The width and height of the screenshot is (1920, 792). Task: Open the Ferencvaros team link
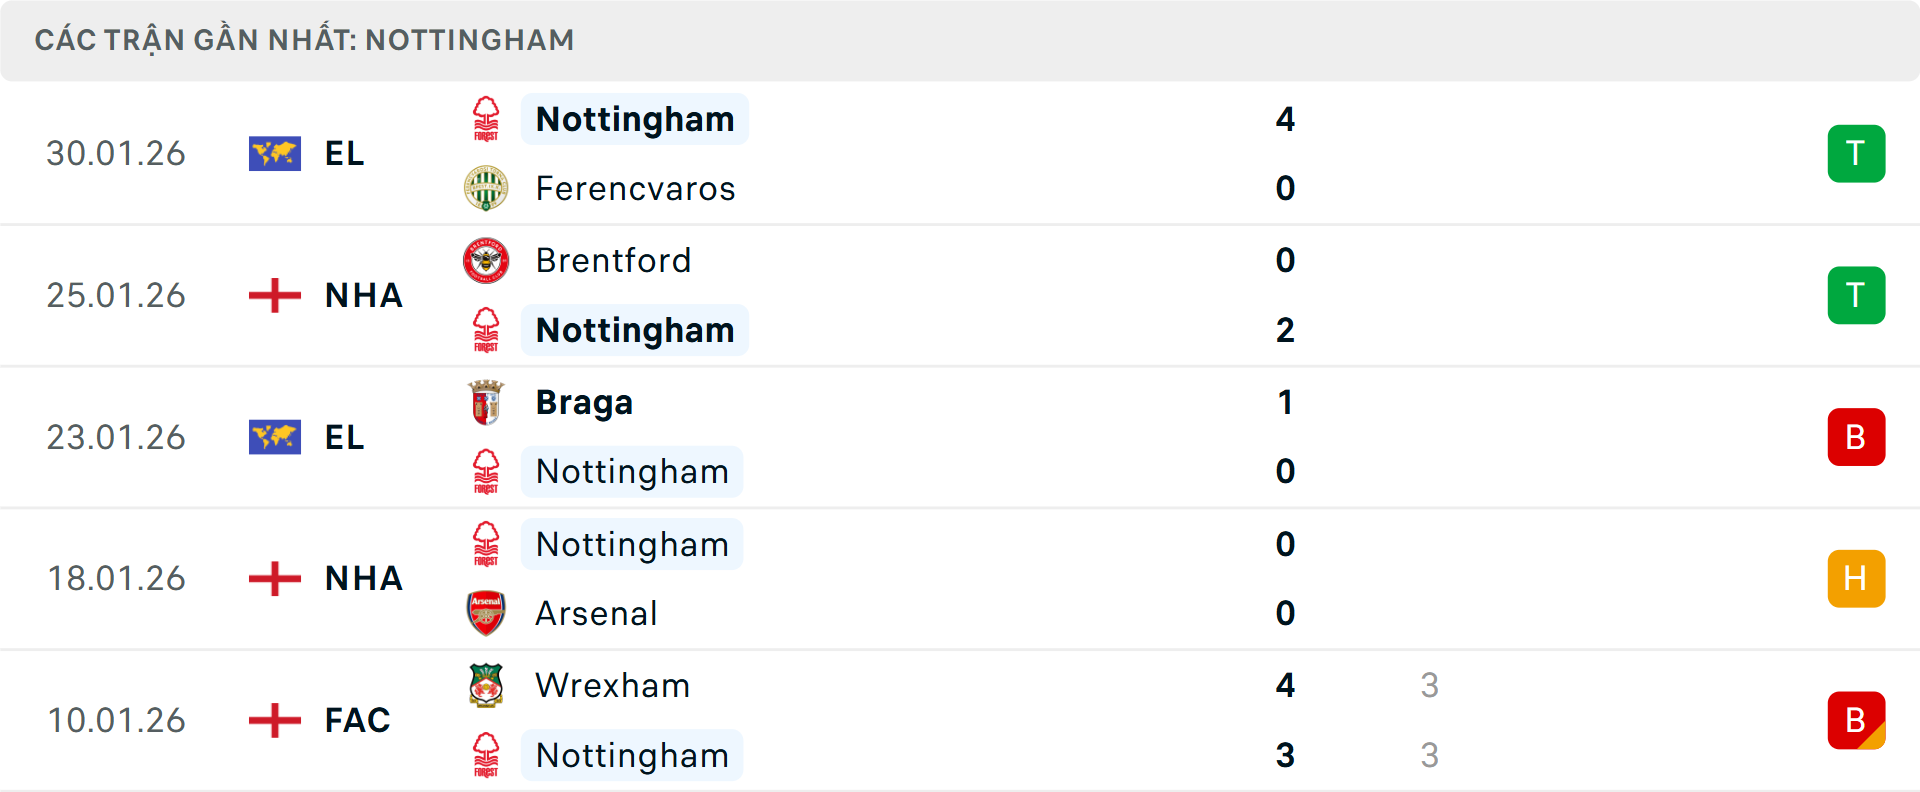(635, 189)
